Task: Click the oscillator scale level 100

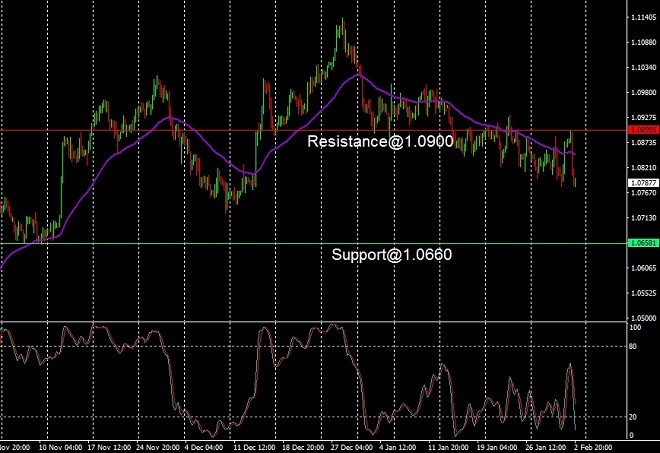Action: pos(635,328)
